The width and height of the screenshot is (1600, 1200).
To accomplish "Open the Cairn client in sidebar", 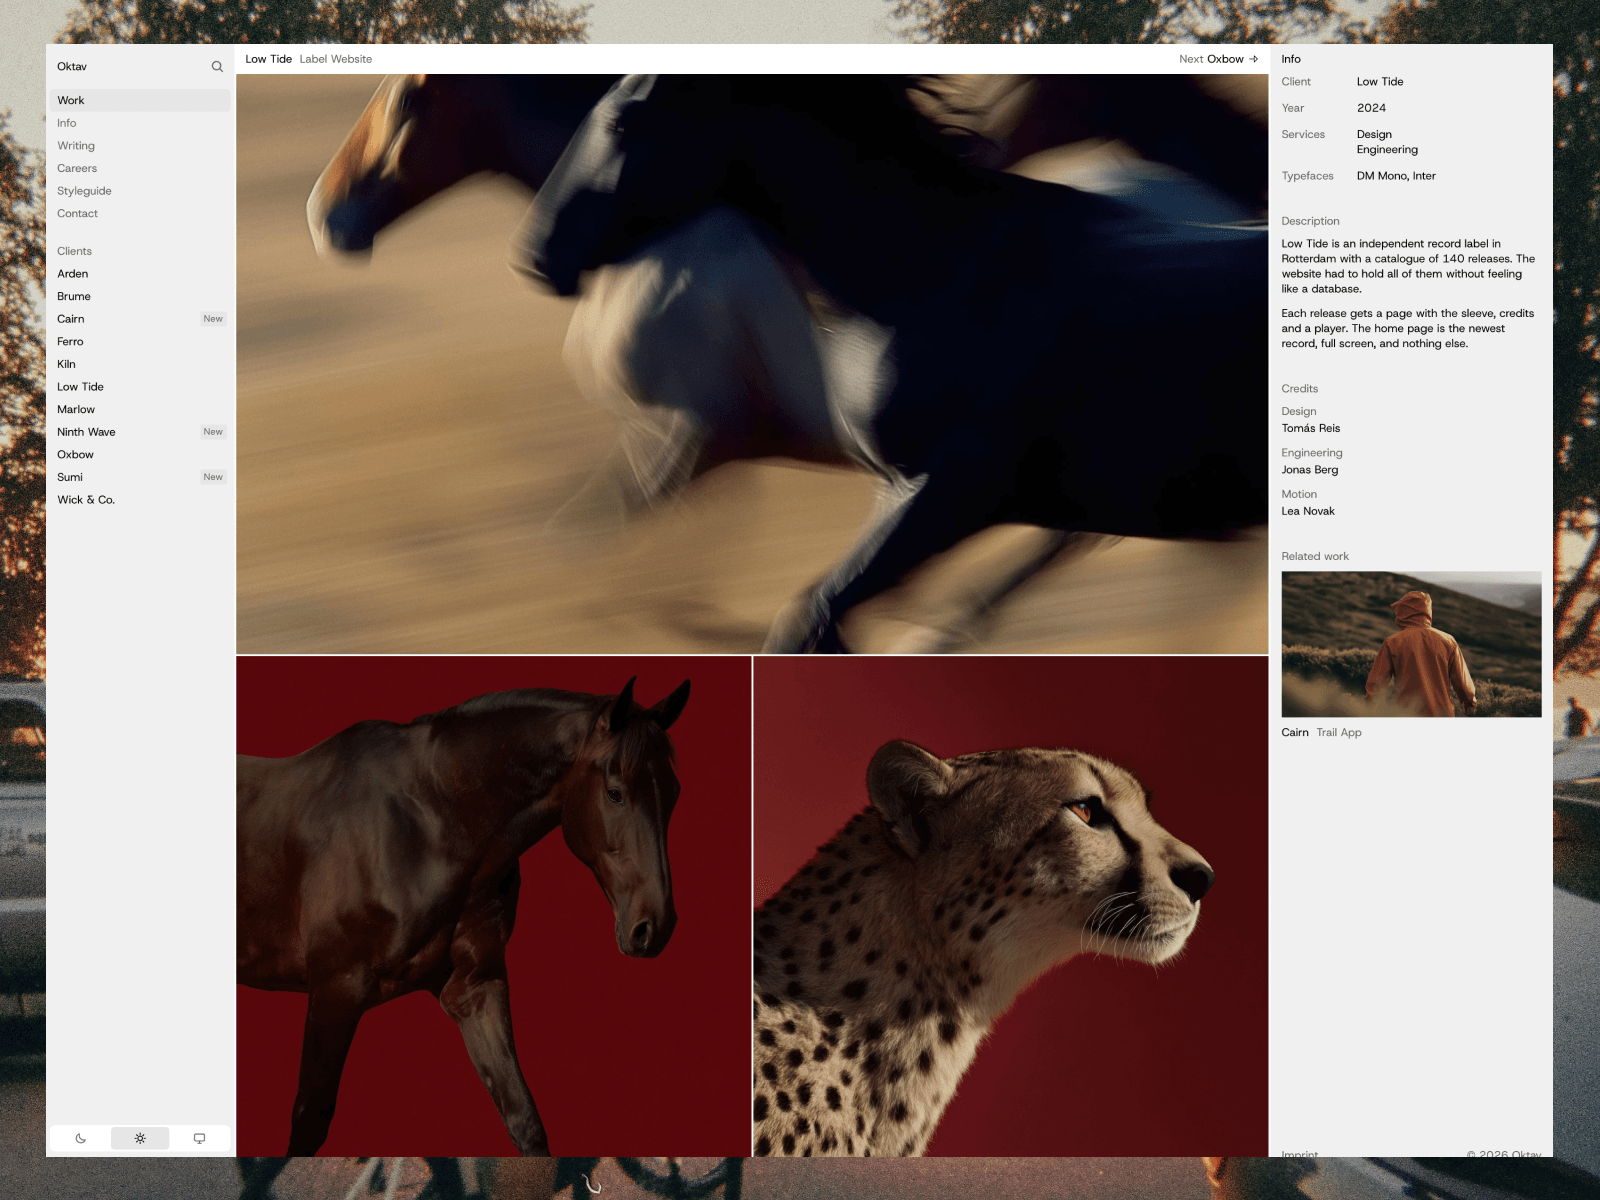I will 140,319.
